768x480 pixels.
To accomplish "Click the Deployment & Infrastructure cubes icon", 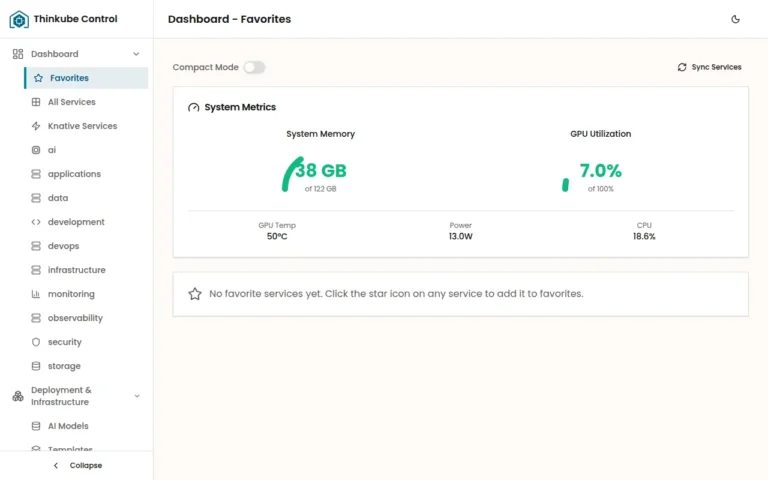I will pos(18,396).
